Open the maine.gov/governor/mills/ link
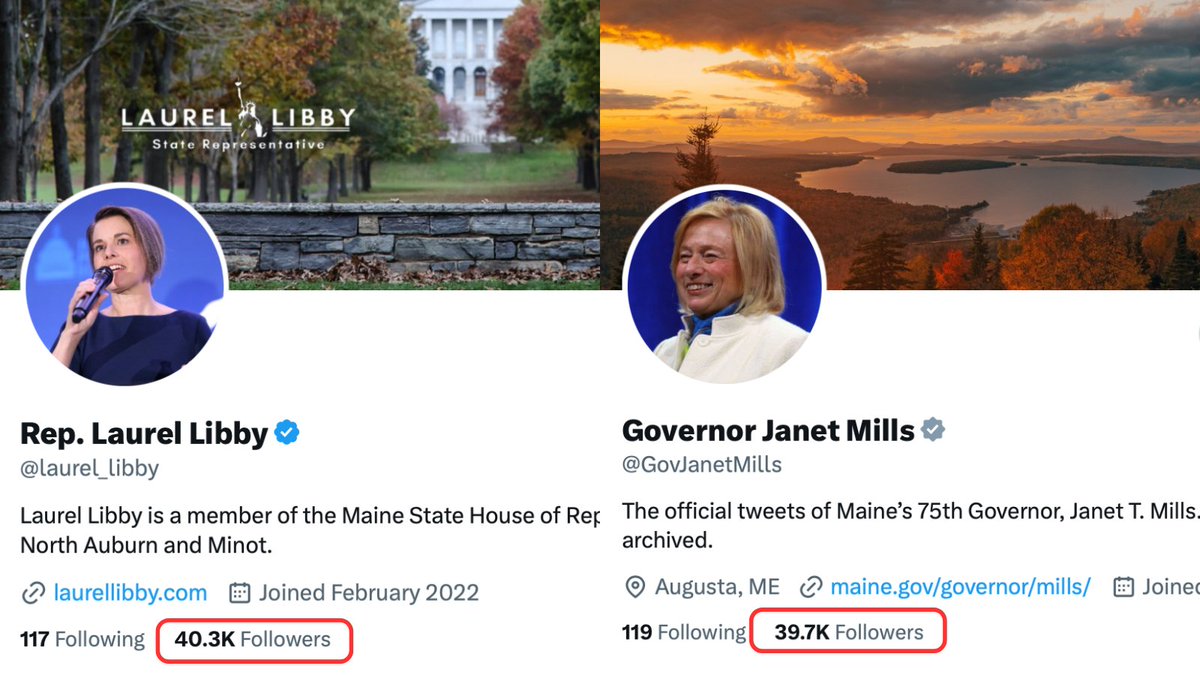1200x675 pixels. (x=960, y=587)
